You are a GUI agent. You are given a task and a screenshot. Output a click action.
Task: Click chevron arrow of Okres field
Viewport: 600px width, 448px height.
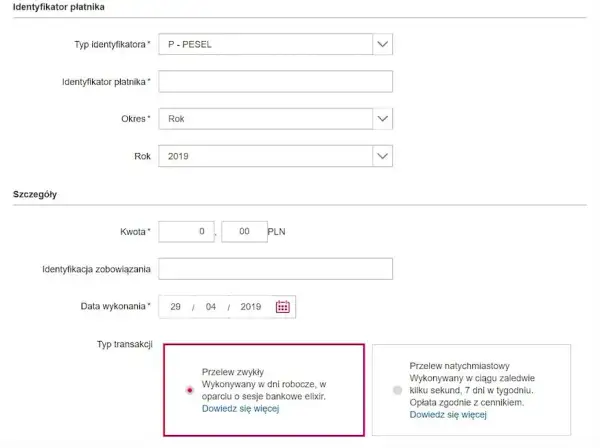point(382,119)
